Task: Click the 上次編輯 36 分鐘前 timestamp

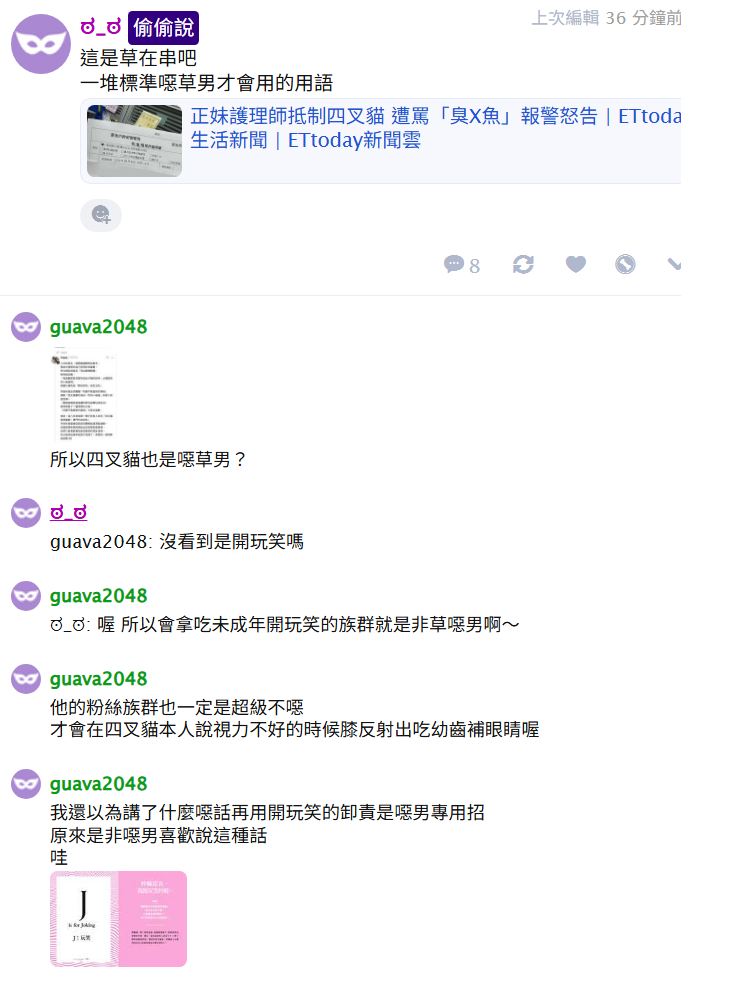Action: (606, 18)
